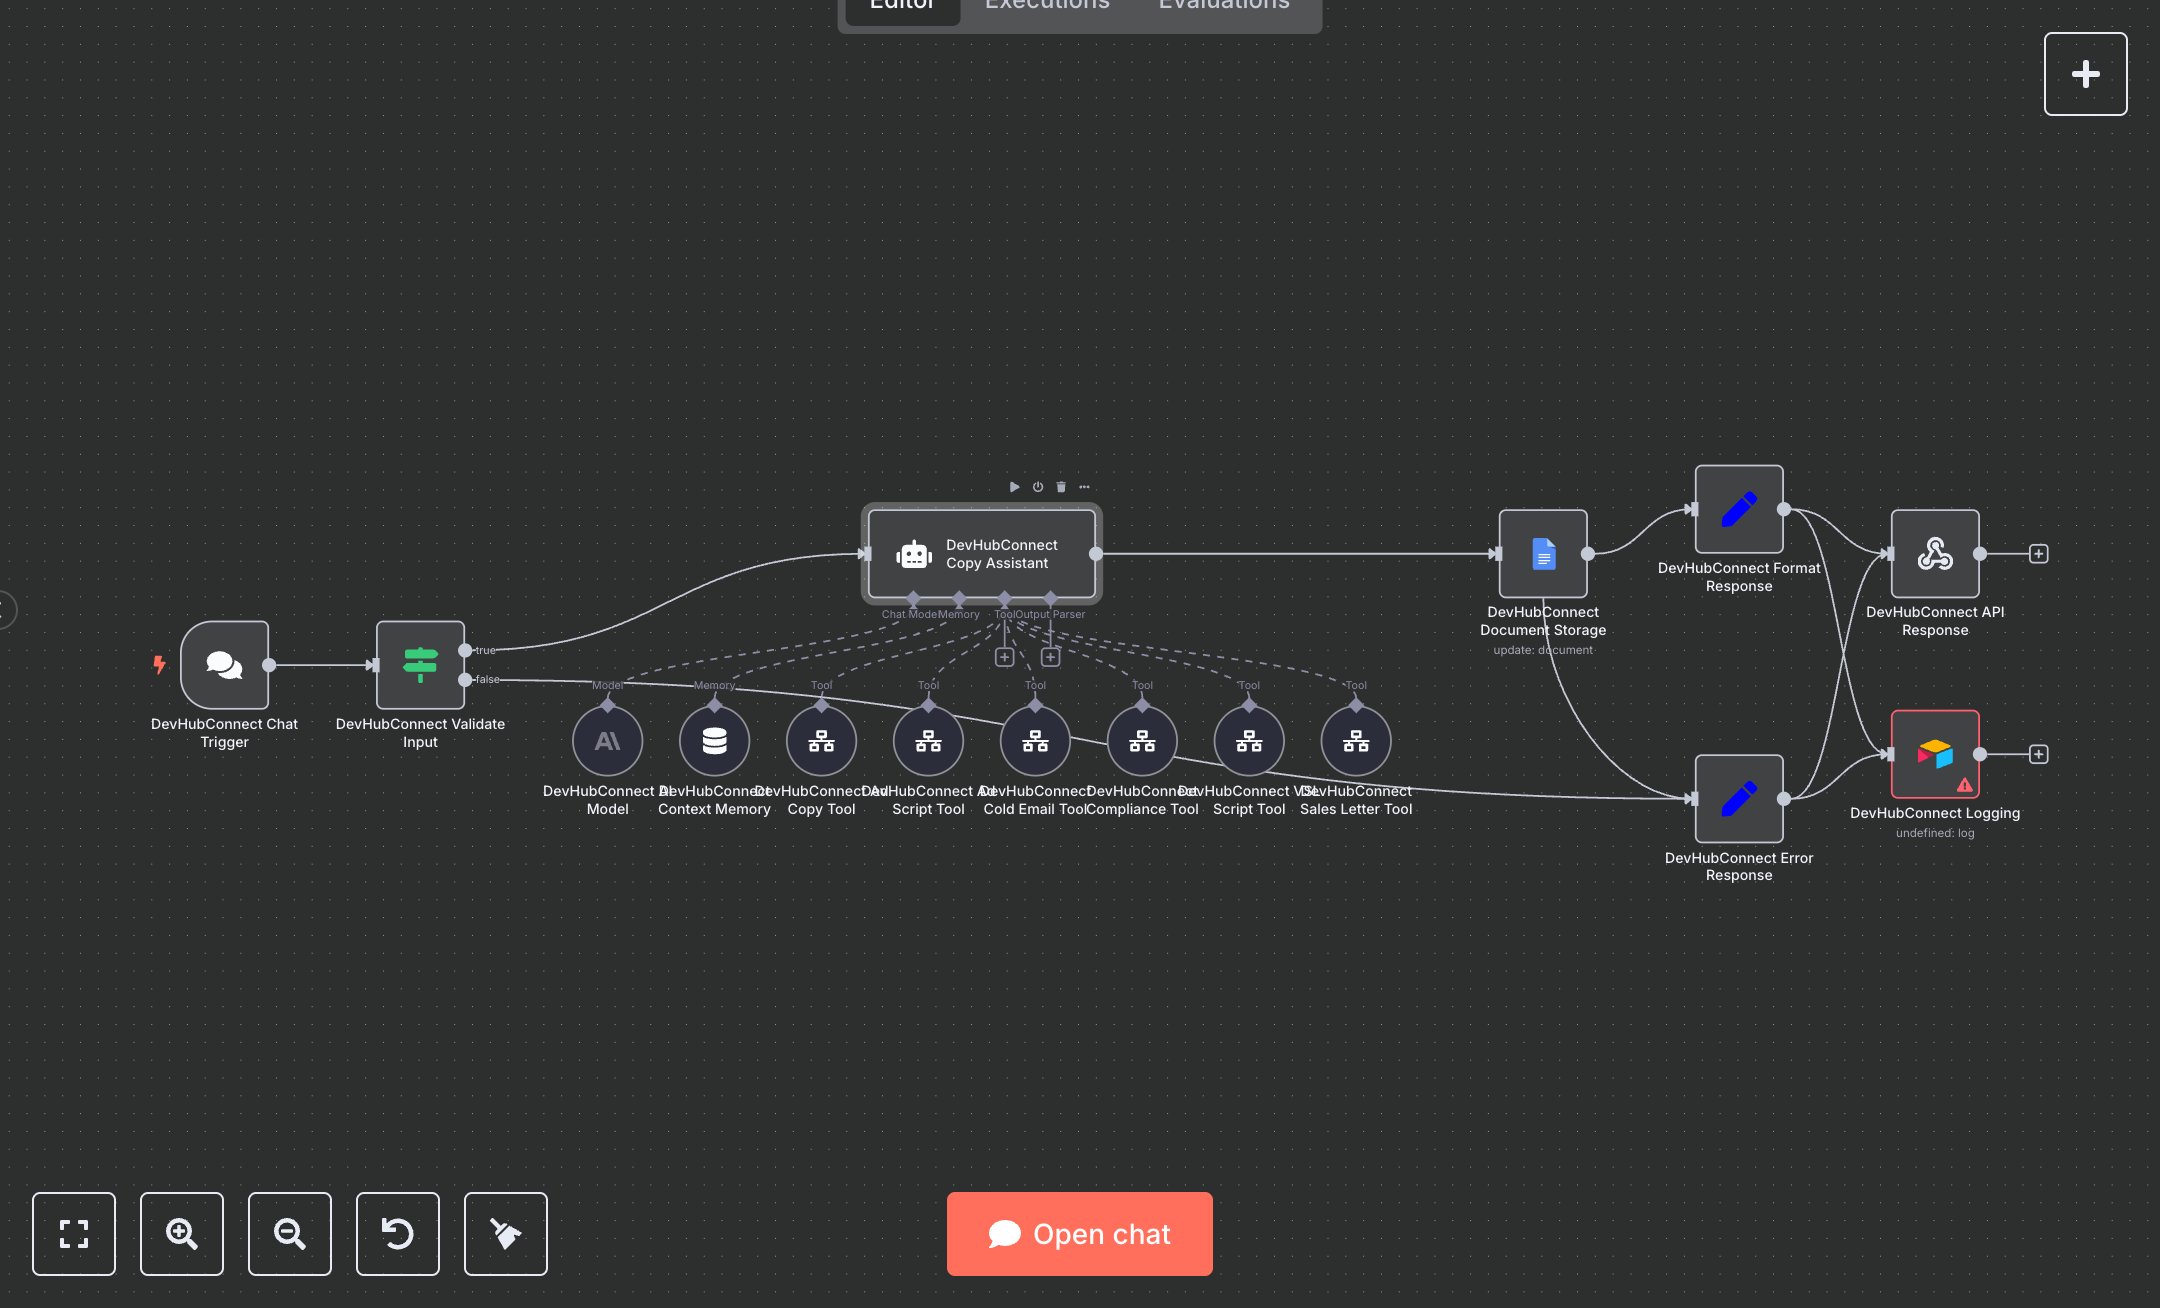The image size is (2160, 1308).
Task: Zoom in on the canvas
Action: (181, 1234)
